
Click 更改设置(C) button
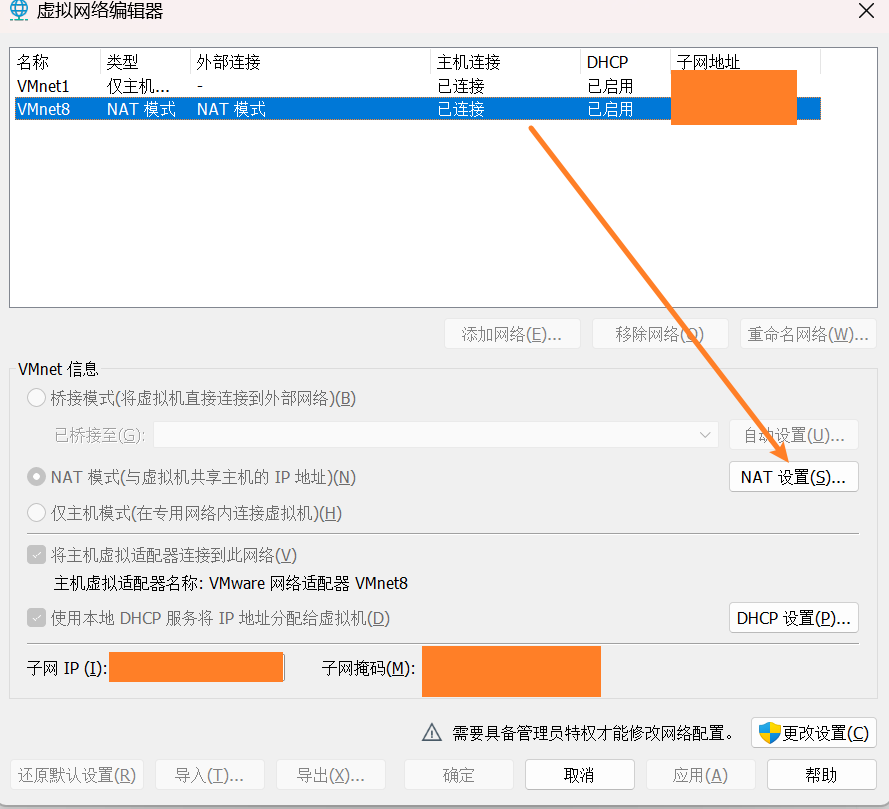click(814, 732)
